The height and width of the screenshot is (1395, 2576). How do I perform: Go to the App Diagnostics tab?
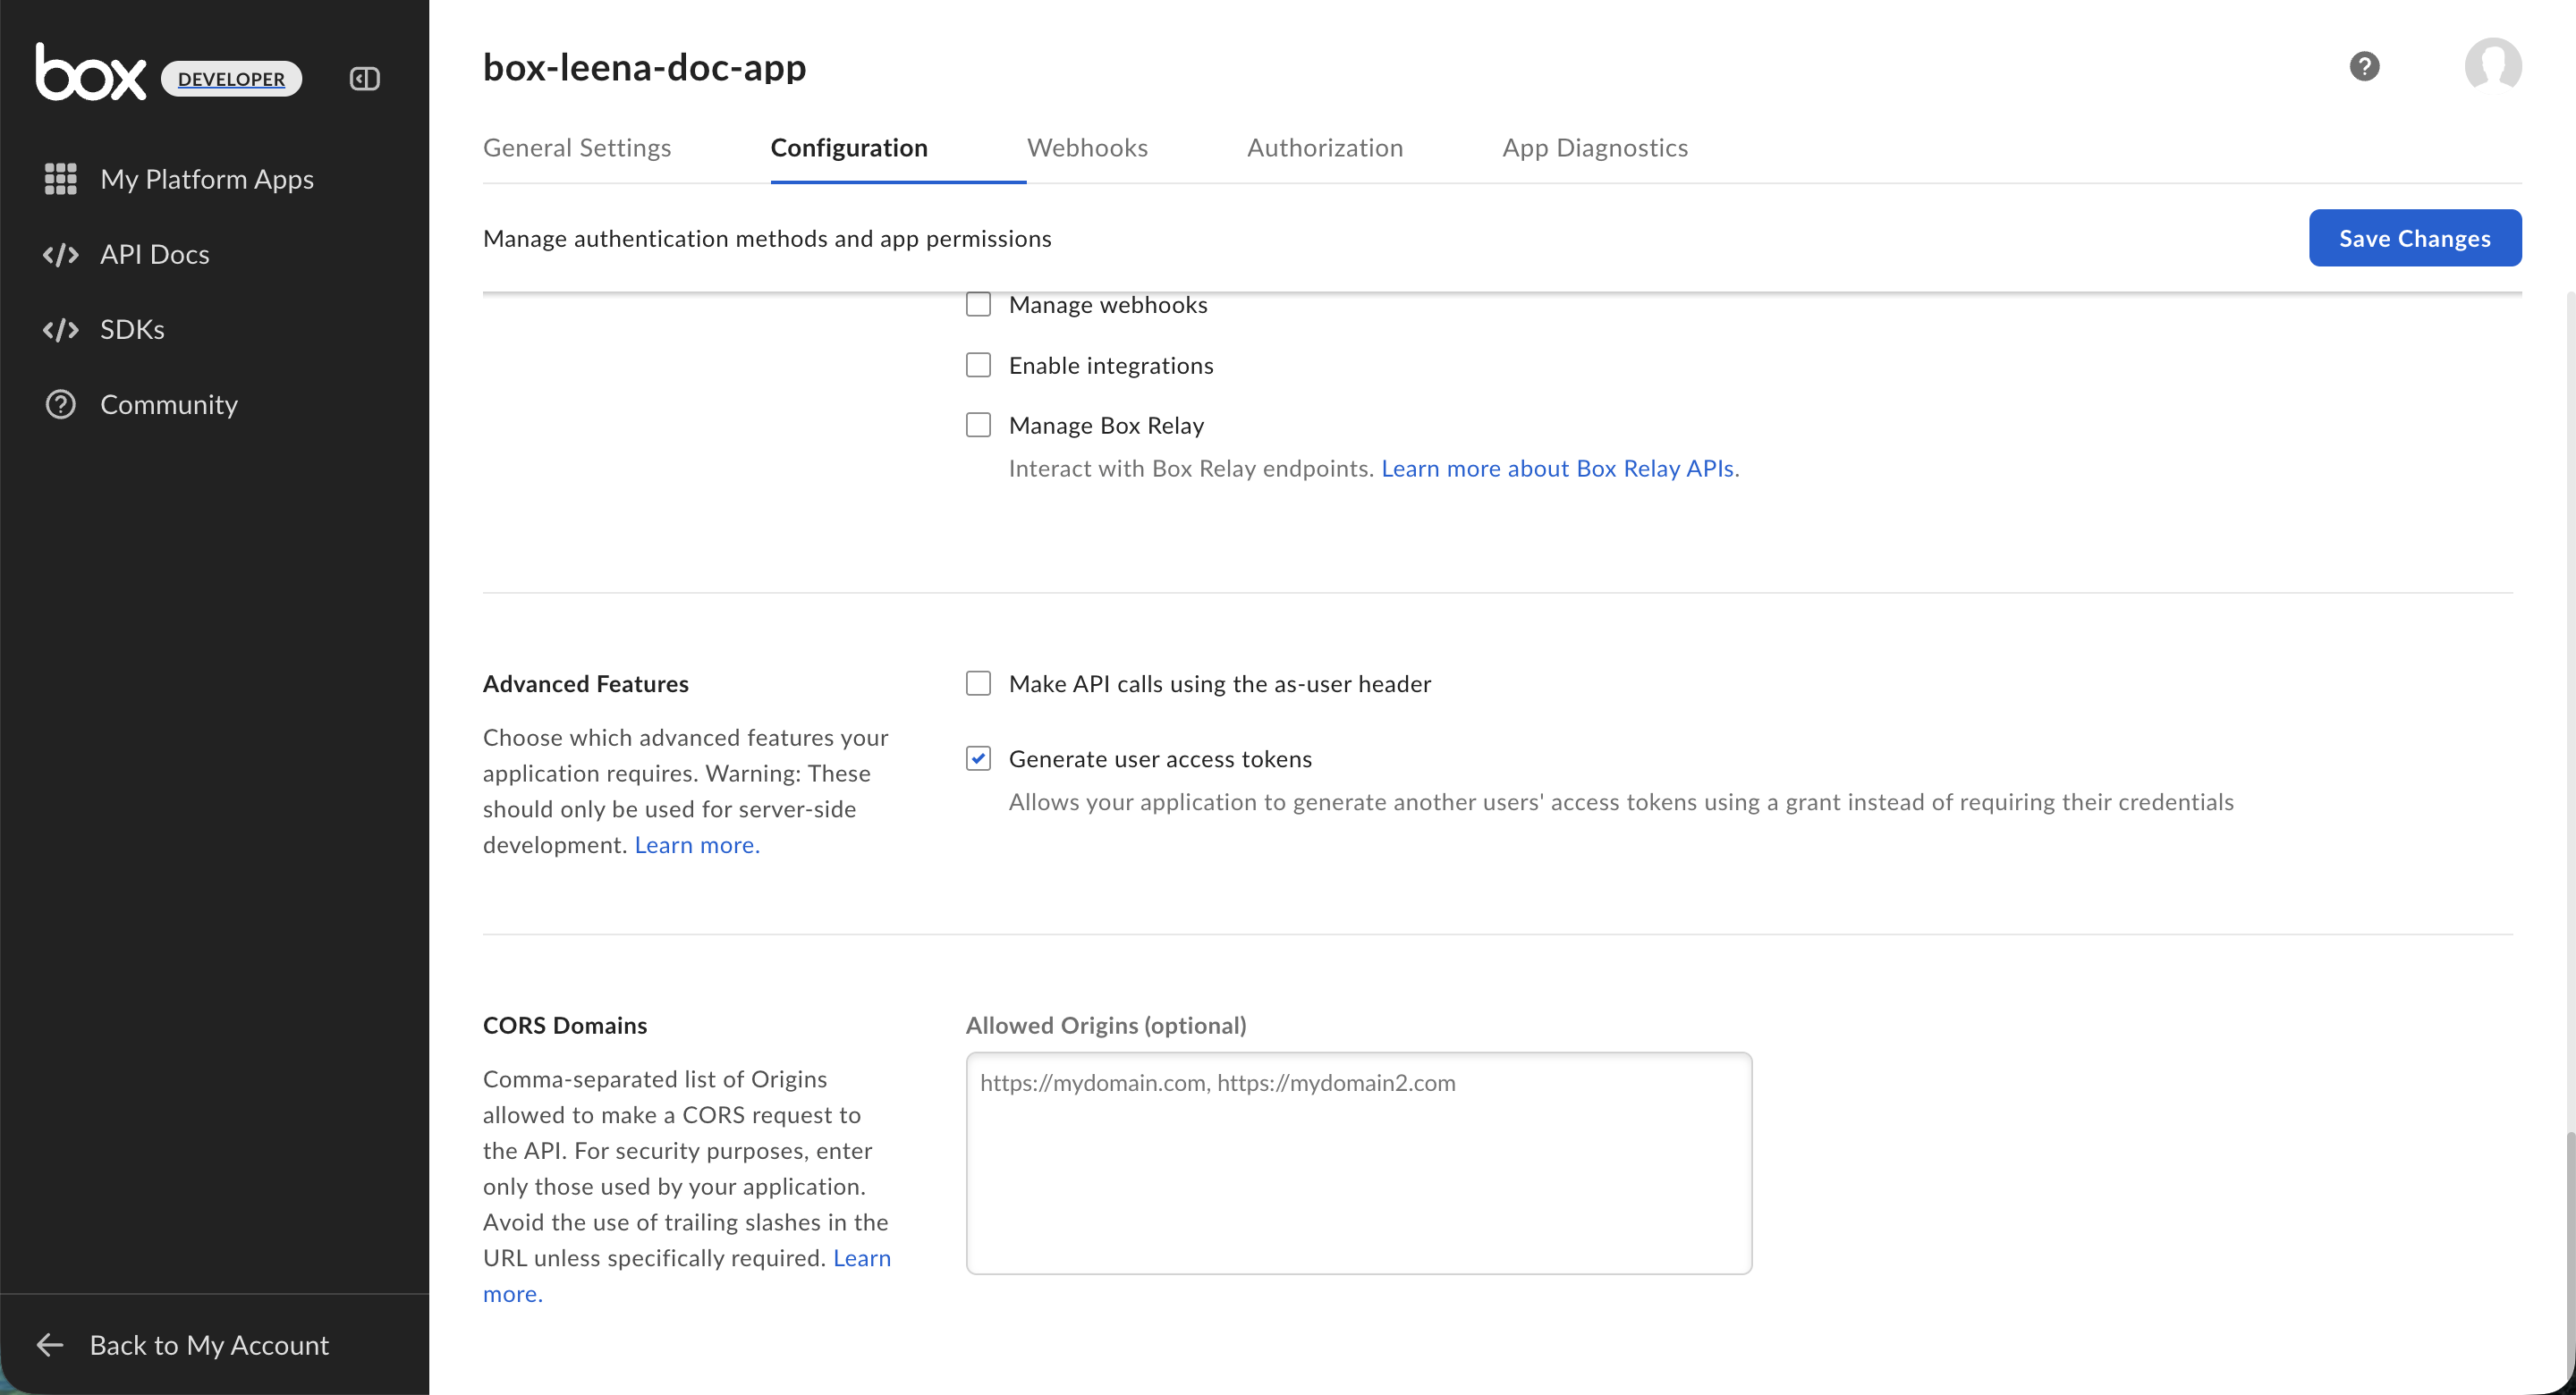1594,147
